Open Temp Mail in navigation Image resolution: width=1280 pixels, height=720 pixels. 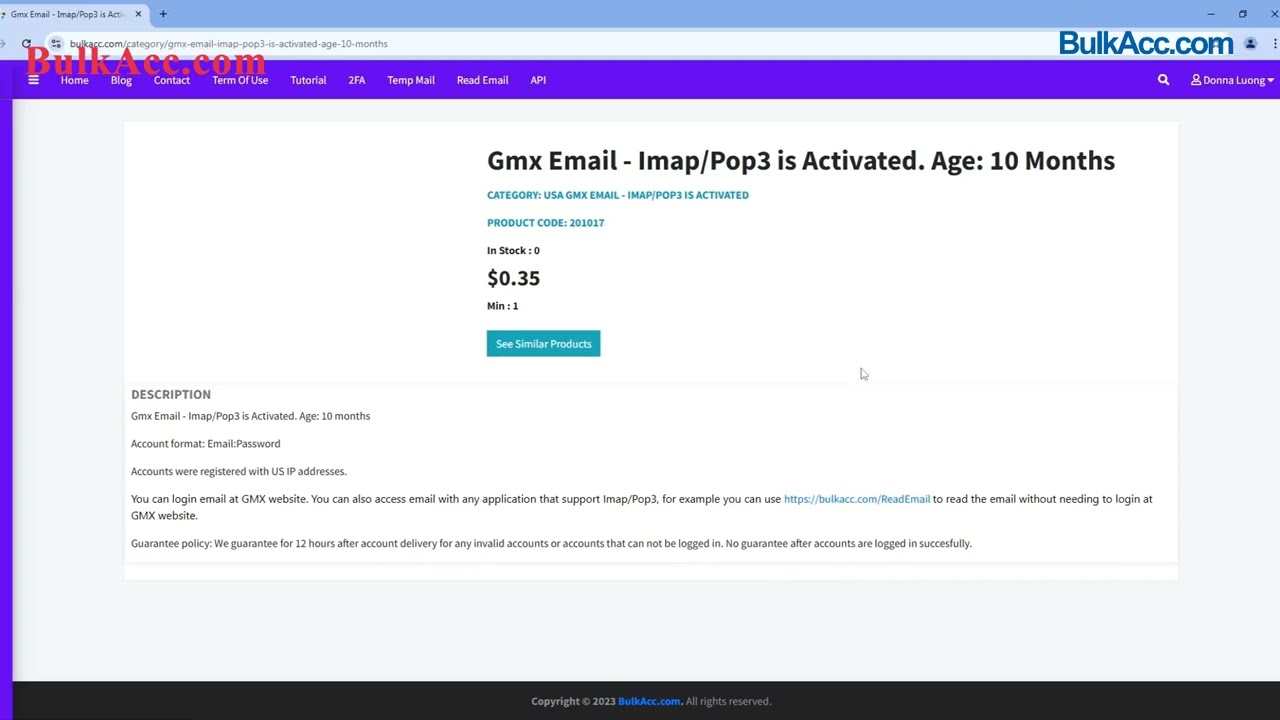[411, 80]
